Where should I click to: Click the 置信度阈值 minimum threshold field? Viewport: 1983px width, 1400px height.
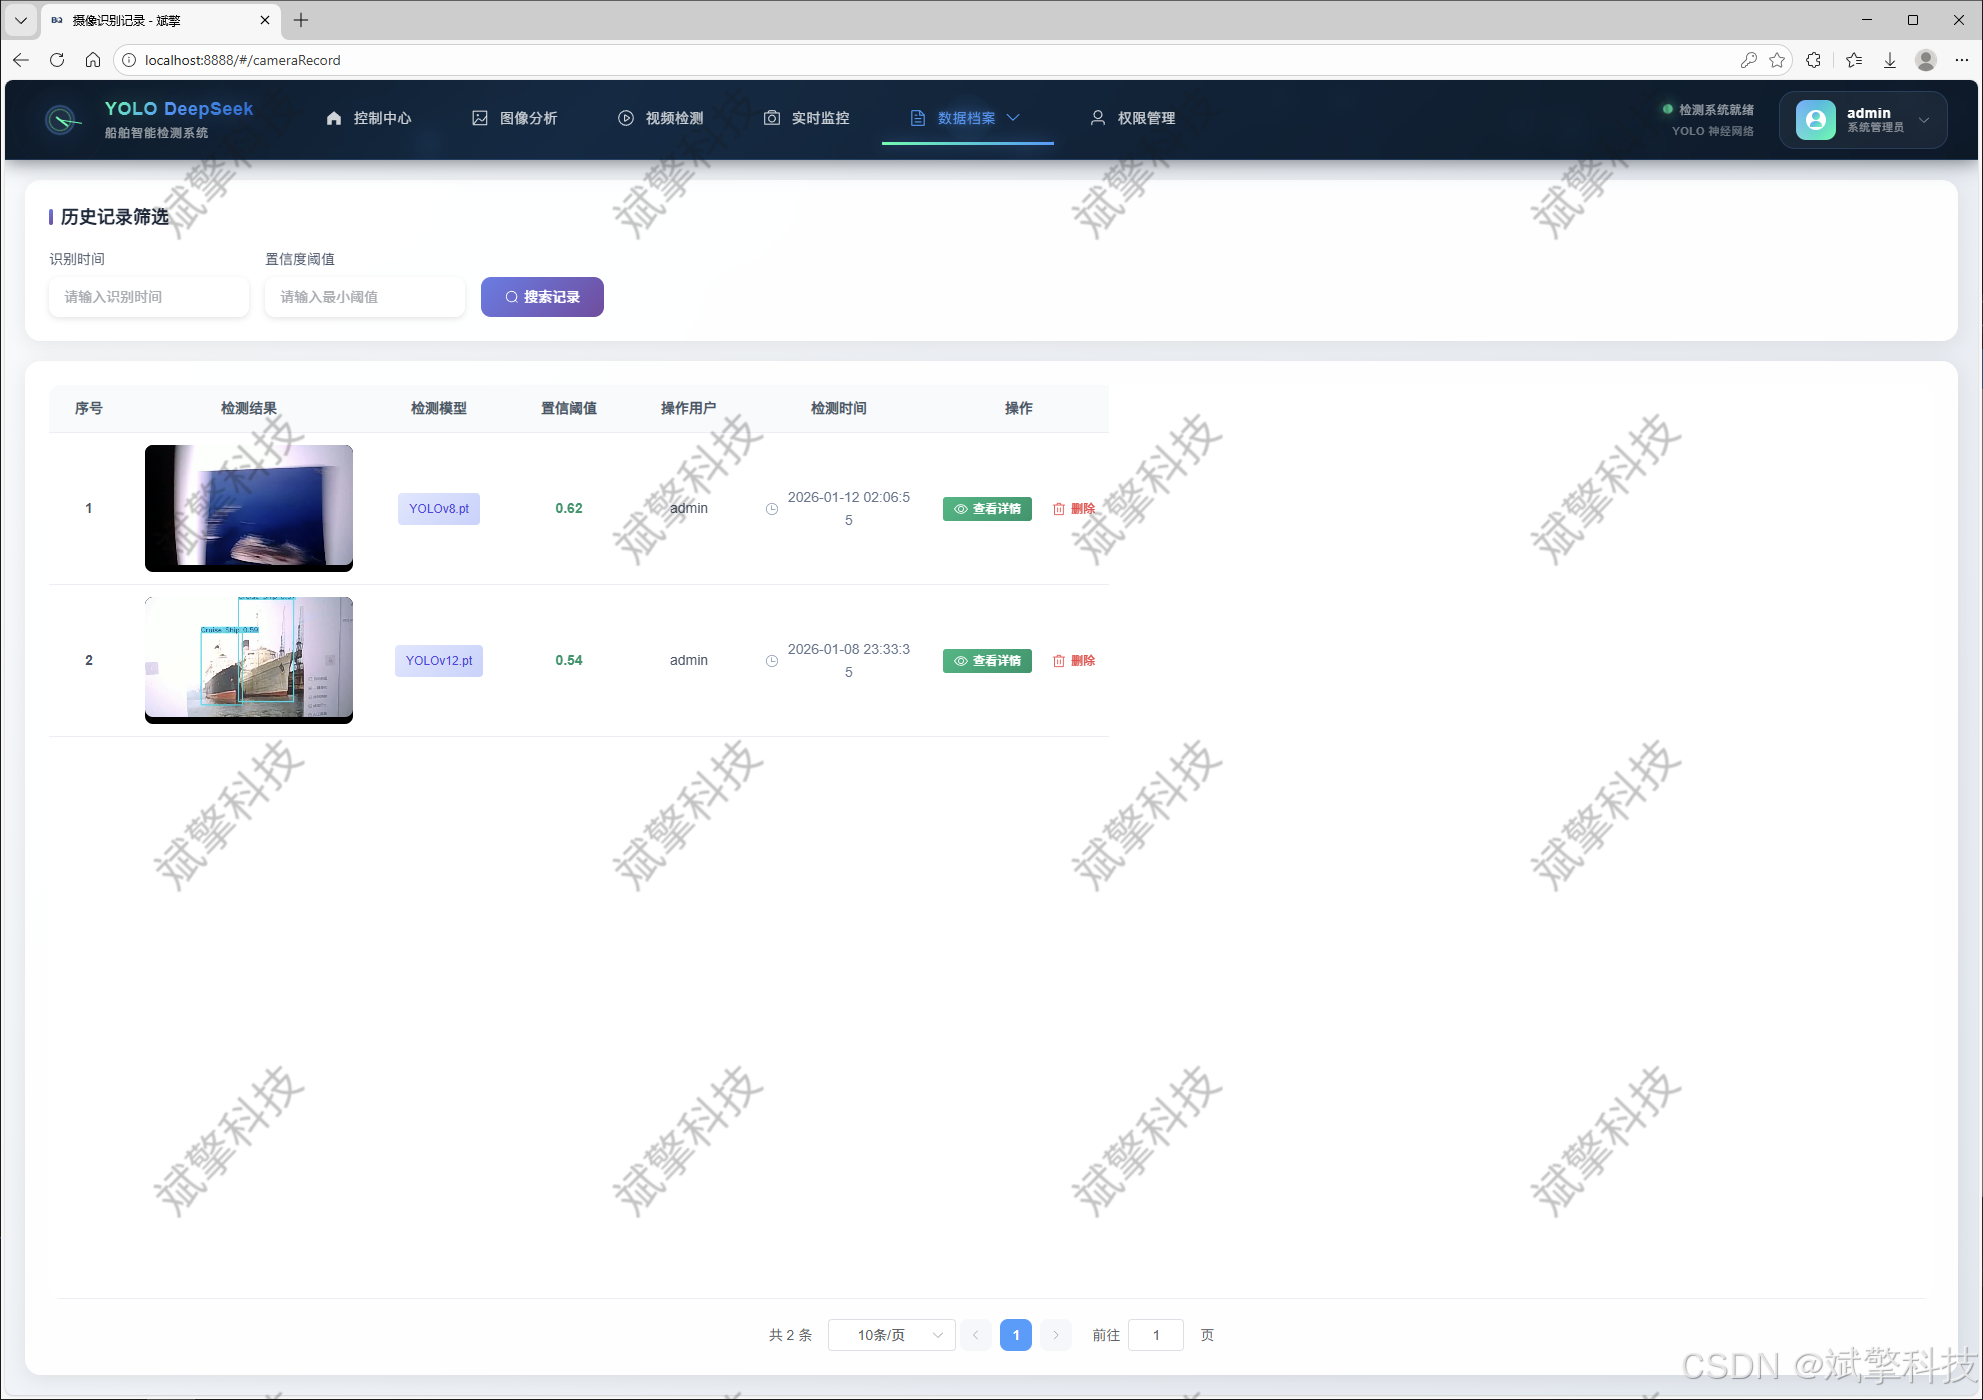365,297
